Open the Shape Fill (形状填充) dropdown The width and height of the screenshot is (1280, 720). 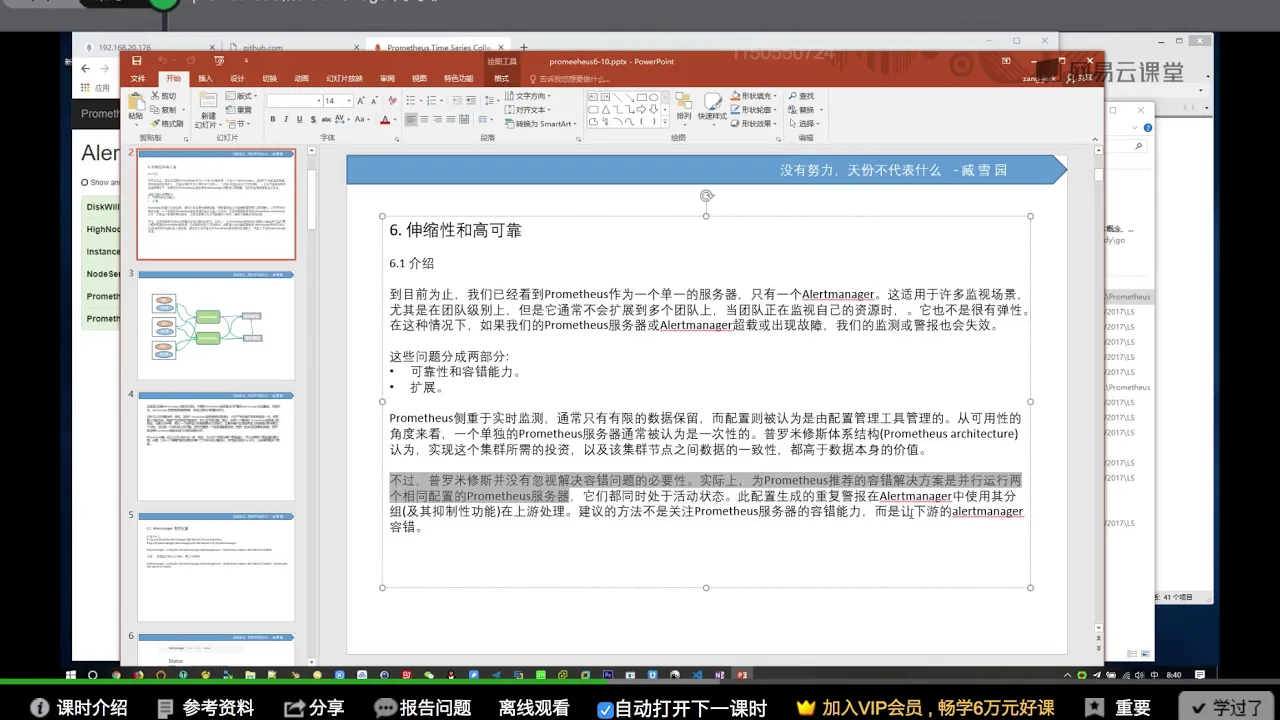pyautogui.click(x=754, y=96)
